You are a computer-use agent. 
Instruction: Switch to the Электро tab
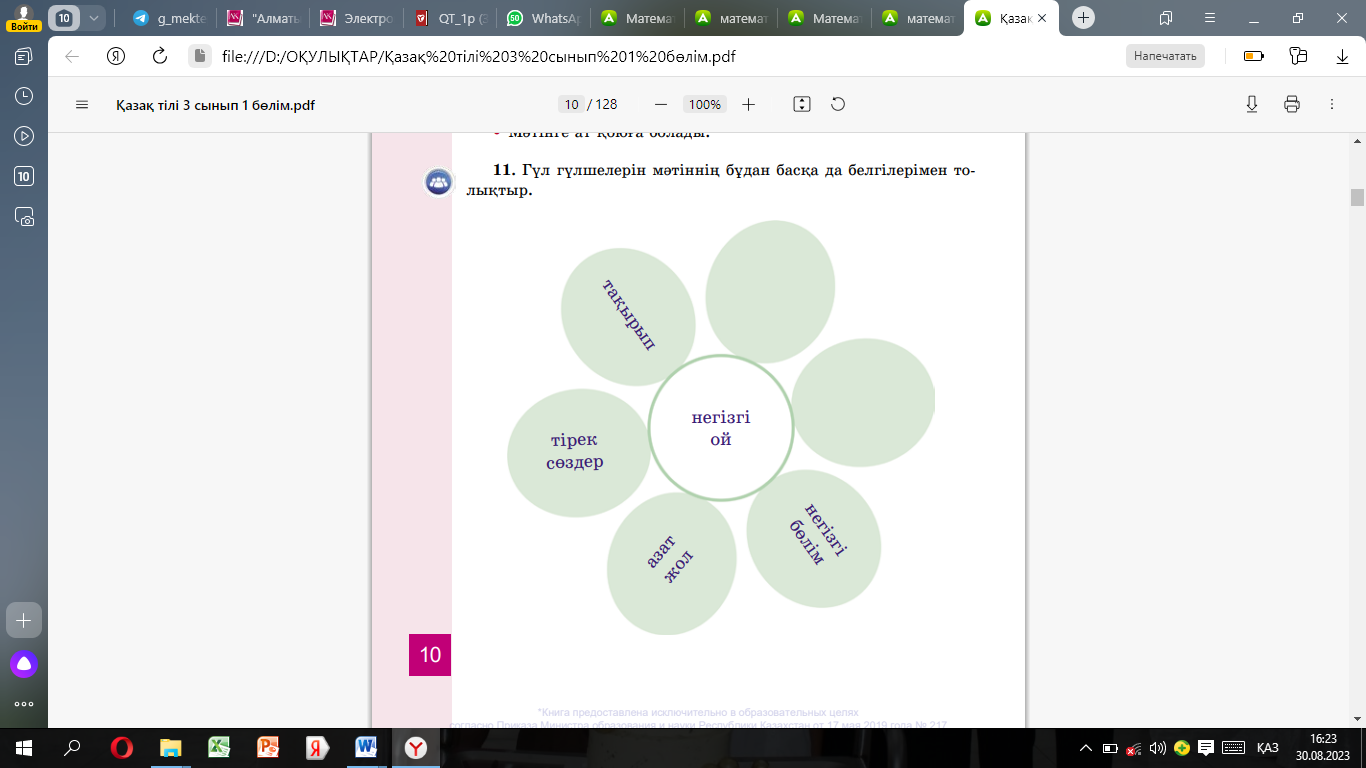coord(358,18)
